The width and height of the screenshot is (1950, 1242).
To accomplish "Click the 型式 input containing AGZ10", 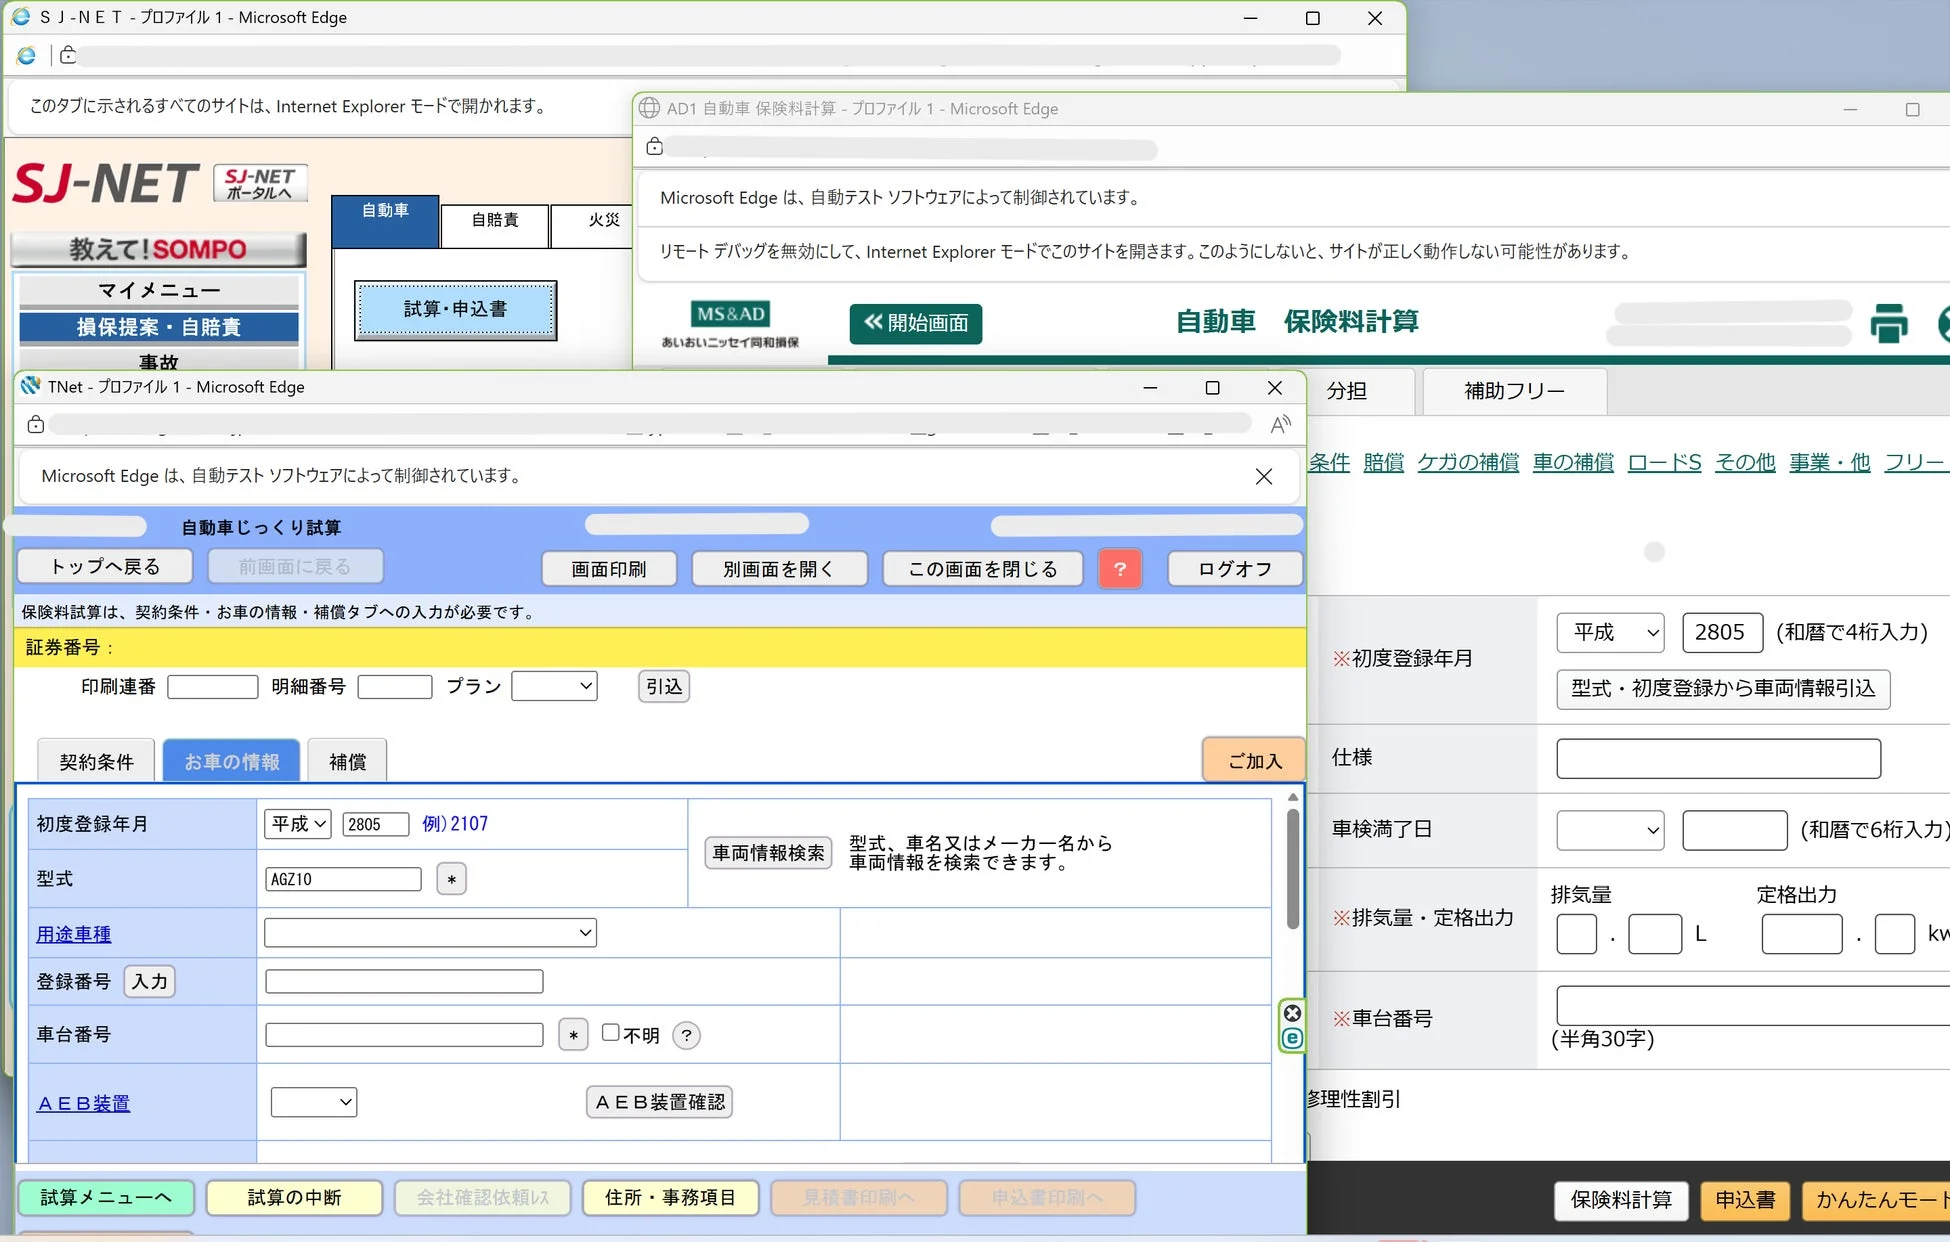I will point(342,878).
